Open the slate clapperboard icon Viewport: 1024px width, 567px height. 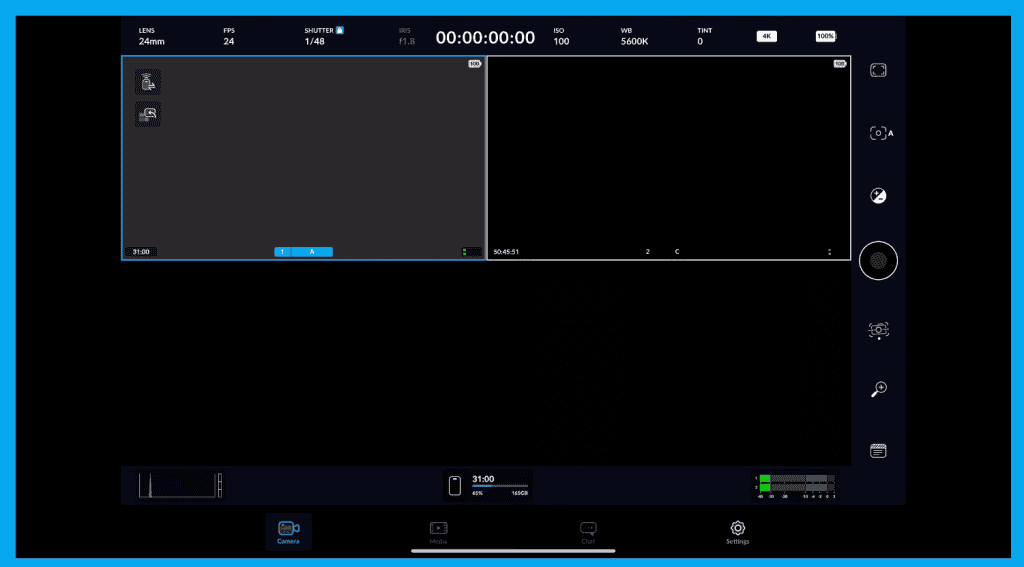(878, 451)
